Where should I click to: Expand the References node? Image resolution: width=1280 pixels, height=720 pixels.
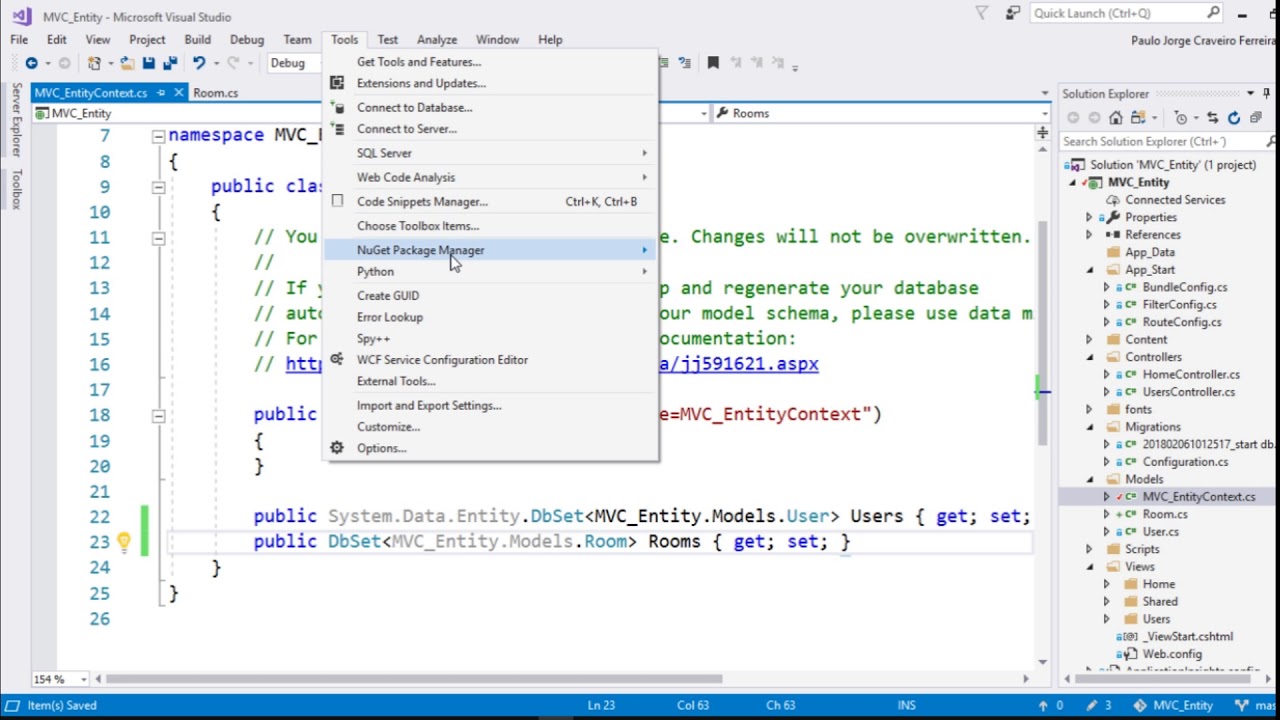(x=1090, y=235)
